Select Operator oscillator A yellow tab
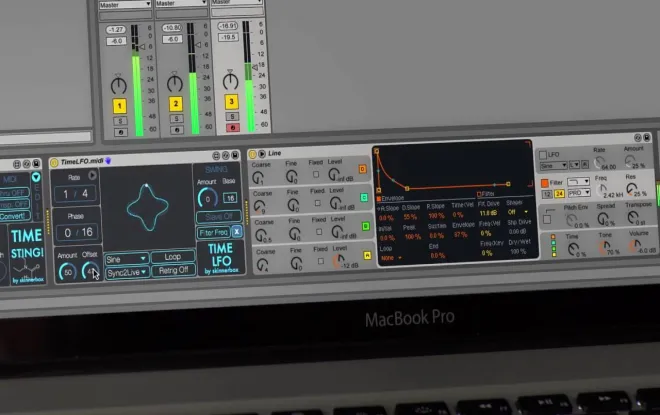 (367, 255)
